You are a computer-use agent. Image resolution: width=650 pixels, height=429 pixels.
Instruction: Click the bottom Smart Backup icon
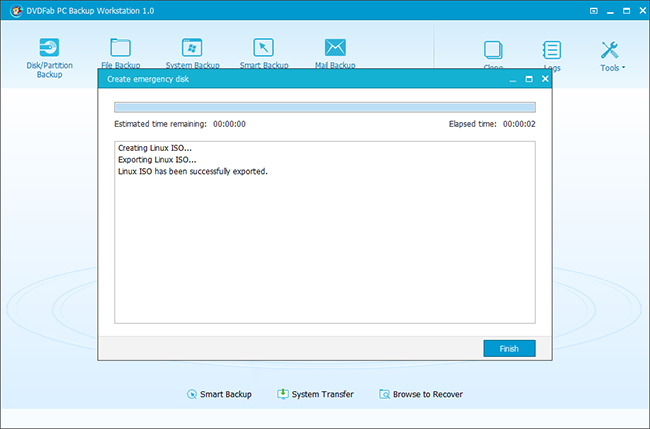pos(192,394)
